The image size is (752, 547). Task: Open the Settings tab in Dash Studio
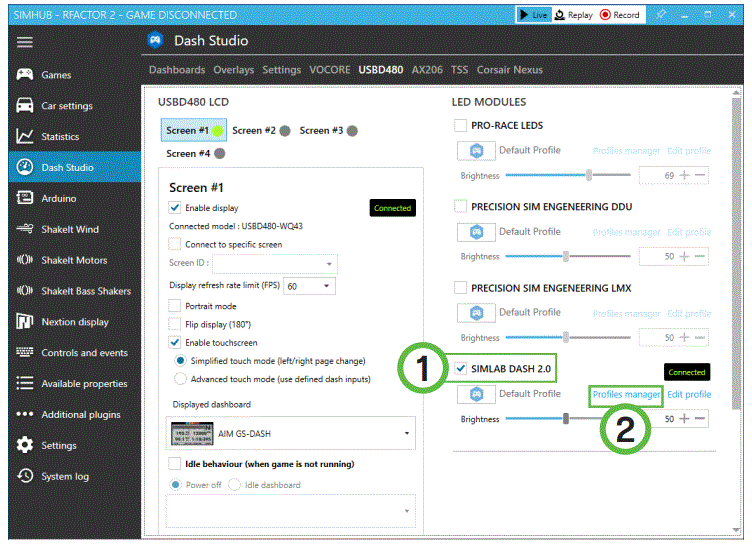[x=282, y=70]
